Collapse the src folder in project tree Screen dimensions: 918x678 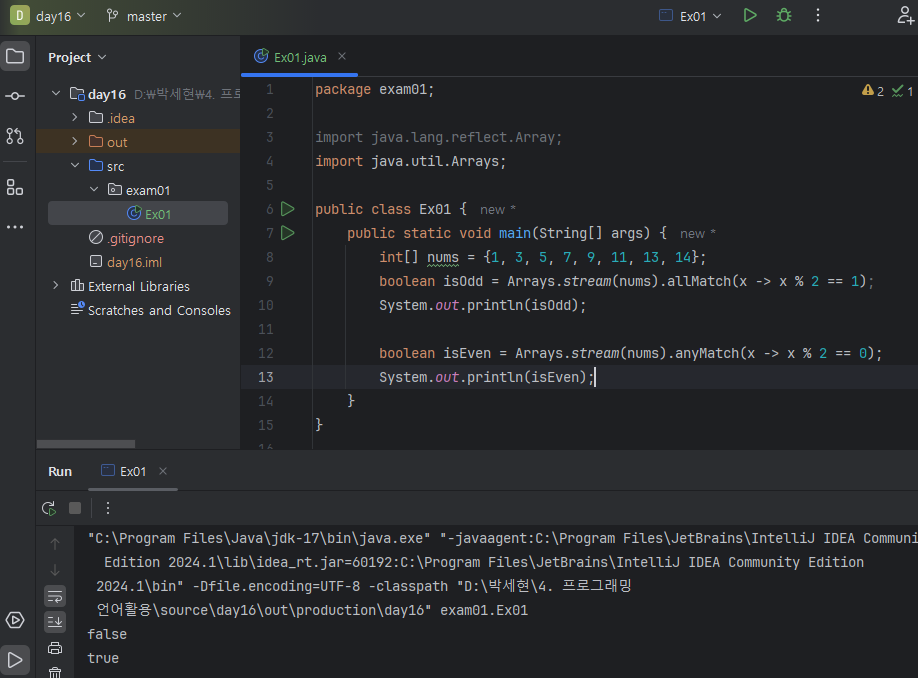coord(75,166)
